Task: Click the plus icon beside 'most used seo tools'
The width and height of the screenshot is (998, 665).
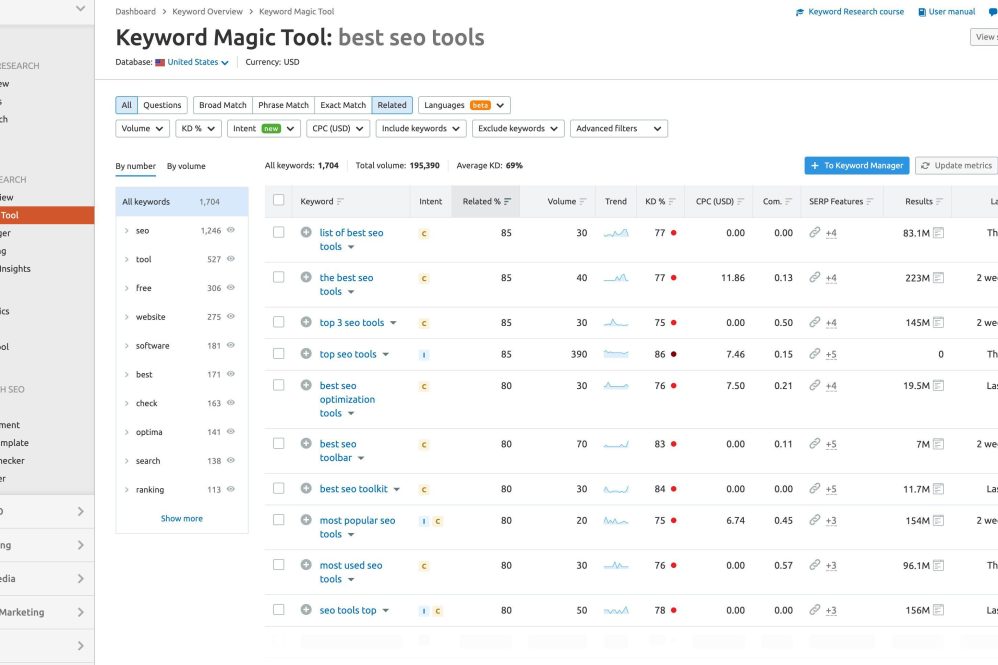Action: (306, 565)
